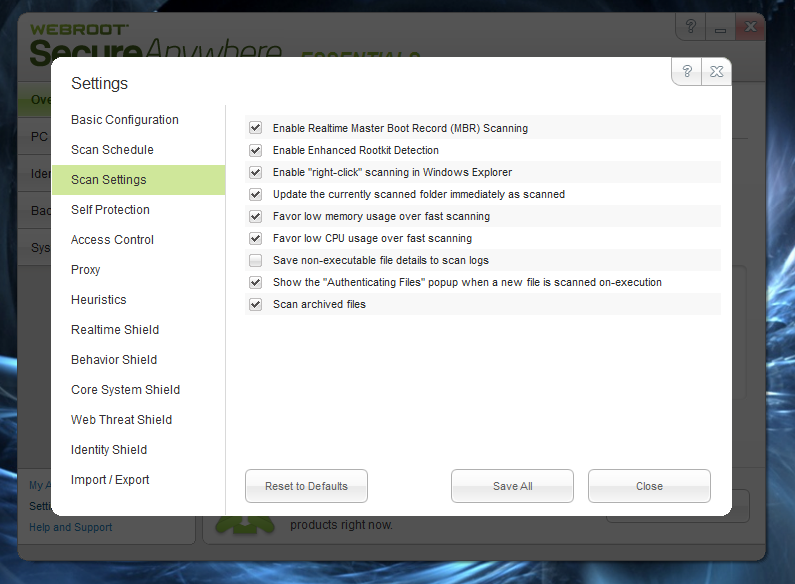The image size is (795, 584).
Task: Open Help and Support link in main window
Action: [x=70, y=527]
